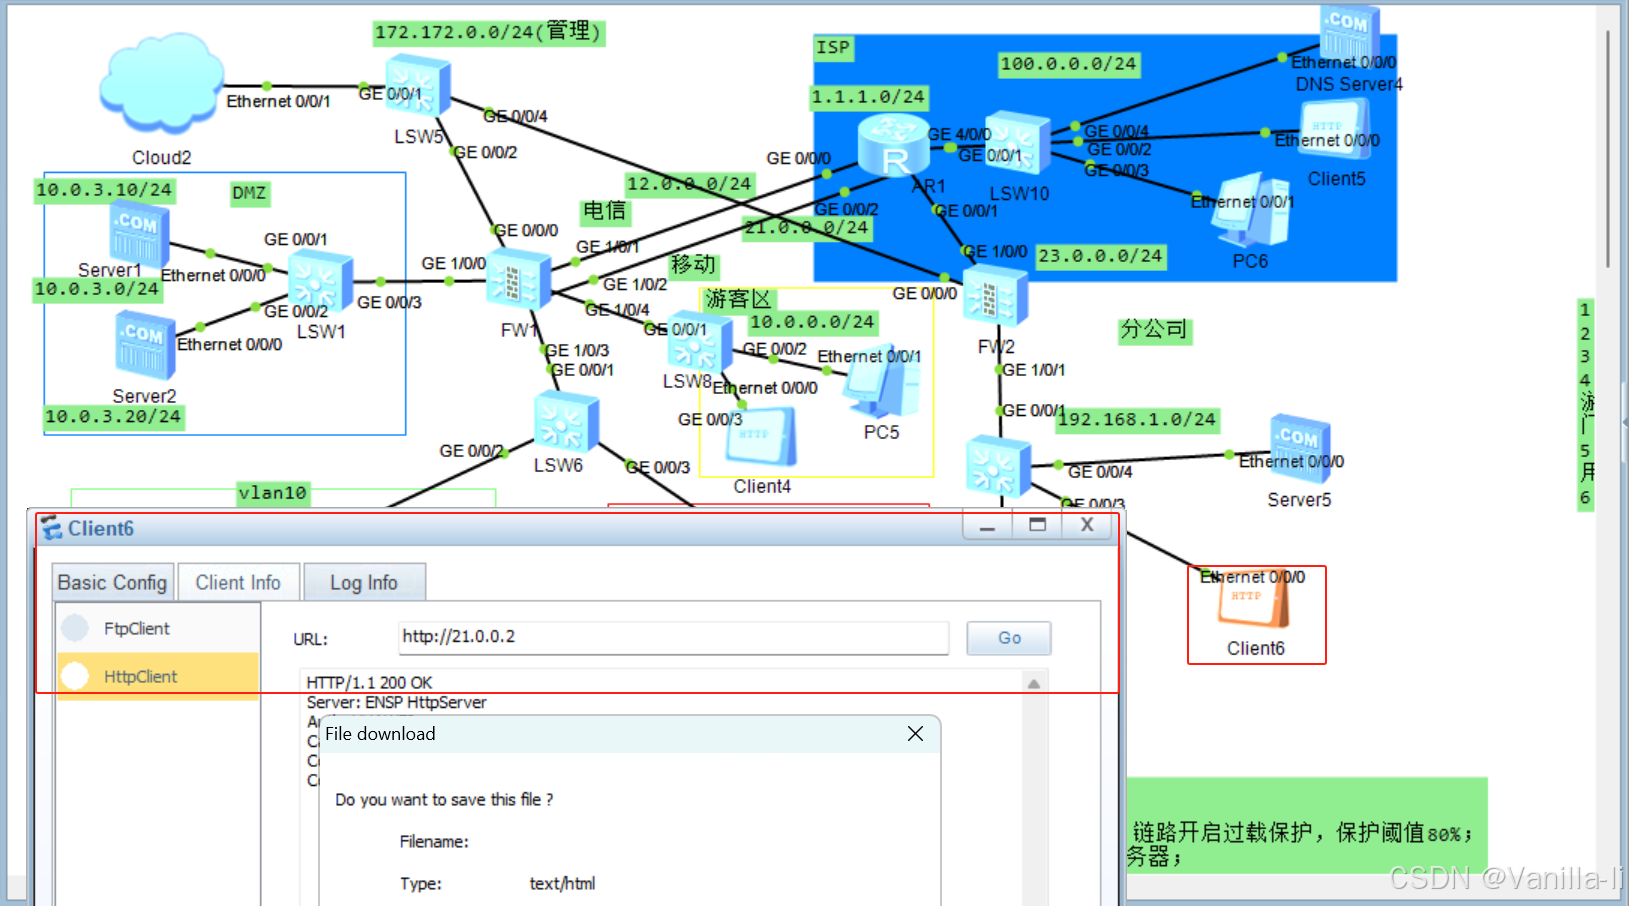The height and width of the screenshot is (906, 1629).
Task: Click the ISP area label
Action: click(x=833, y=48)
